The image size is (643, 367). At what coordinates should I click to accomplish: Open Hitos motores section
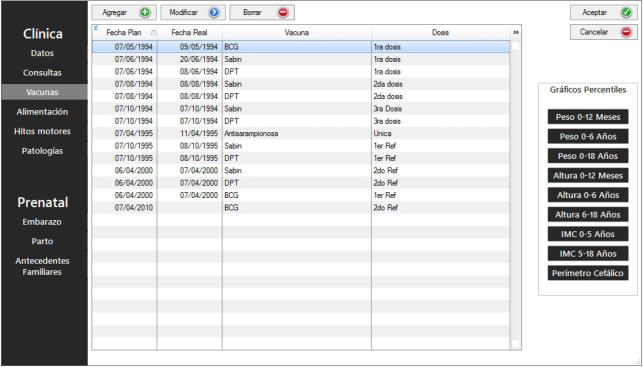coord(42,132)
